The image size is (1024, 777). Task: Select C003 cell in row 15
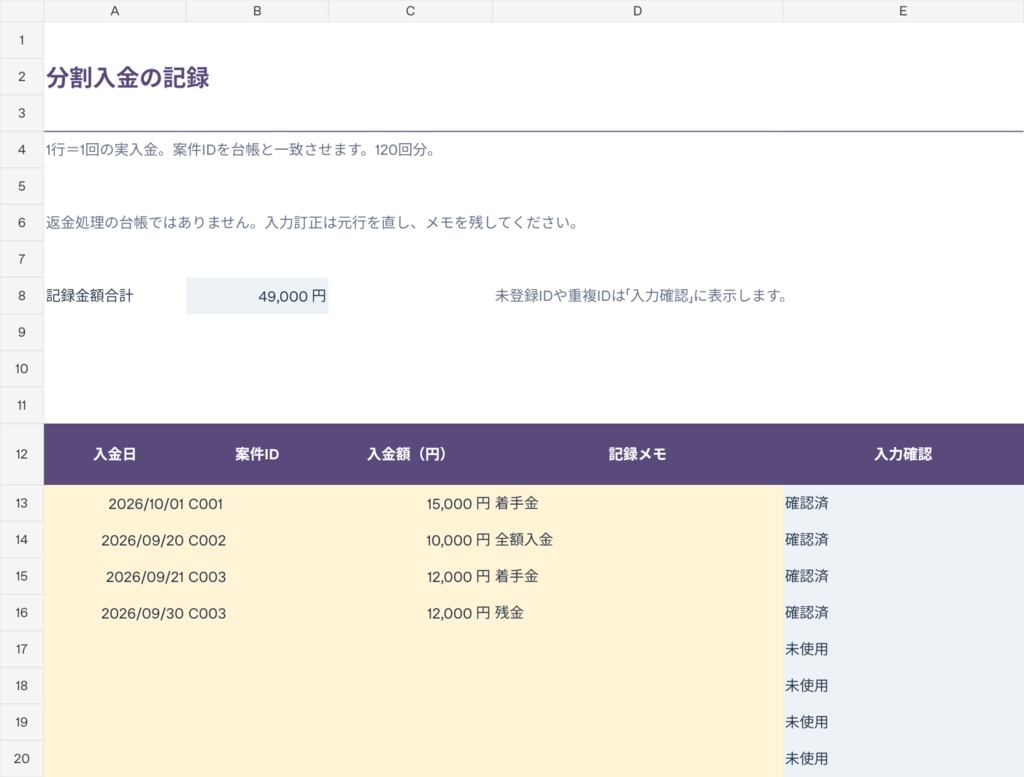(x=257, y=577)
